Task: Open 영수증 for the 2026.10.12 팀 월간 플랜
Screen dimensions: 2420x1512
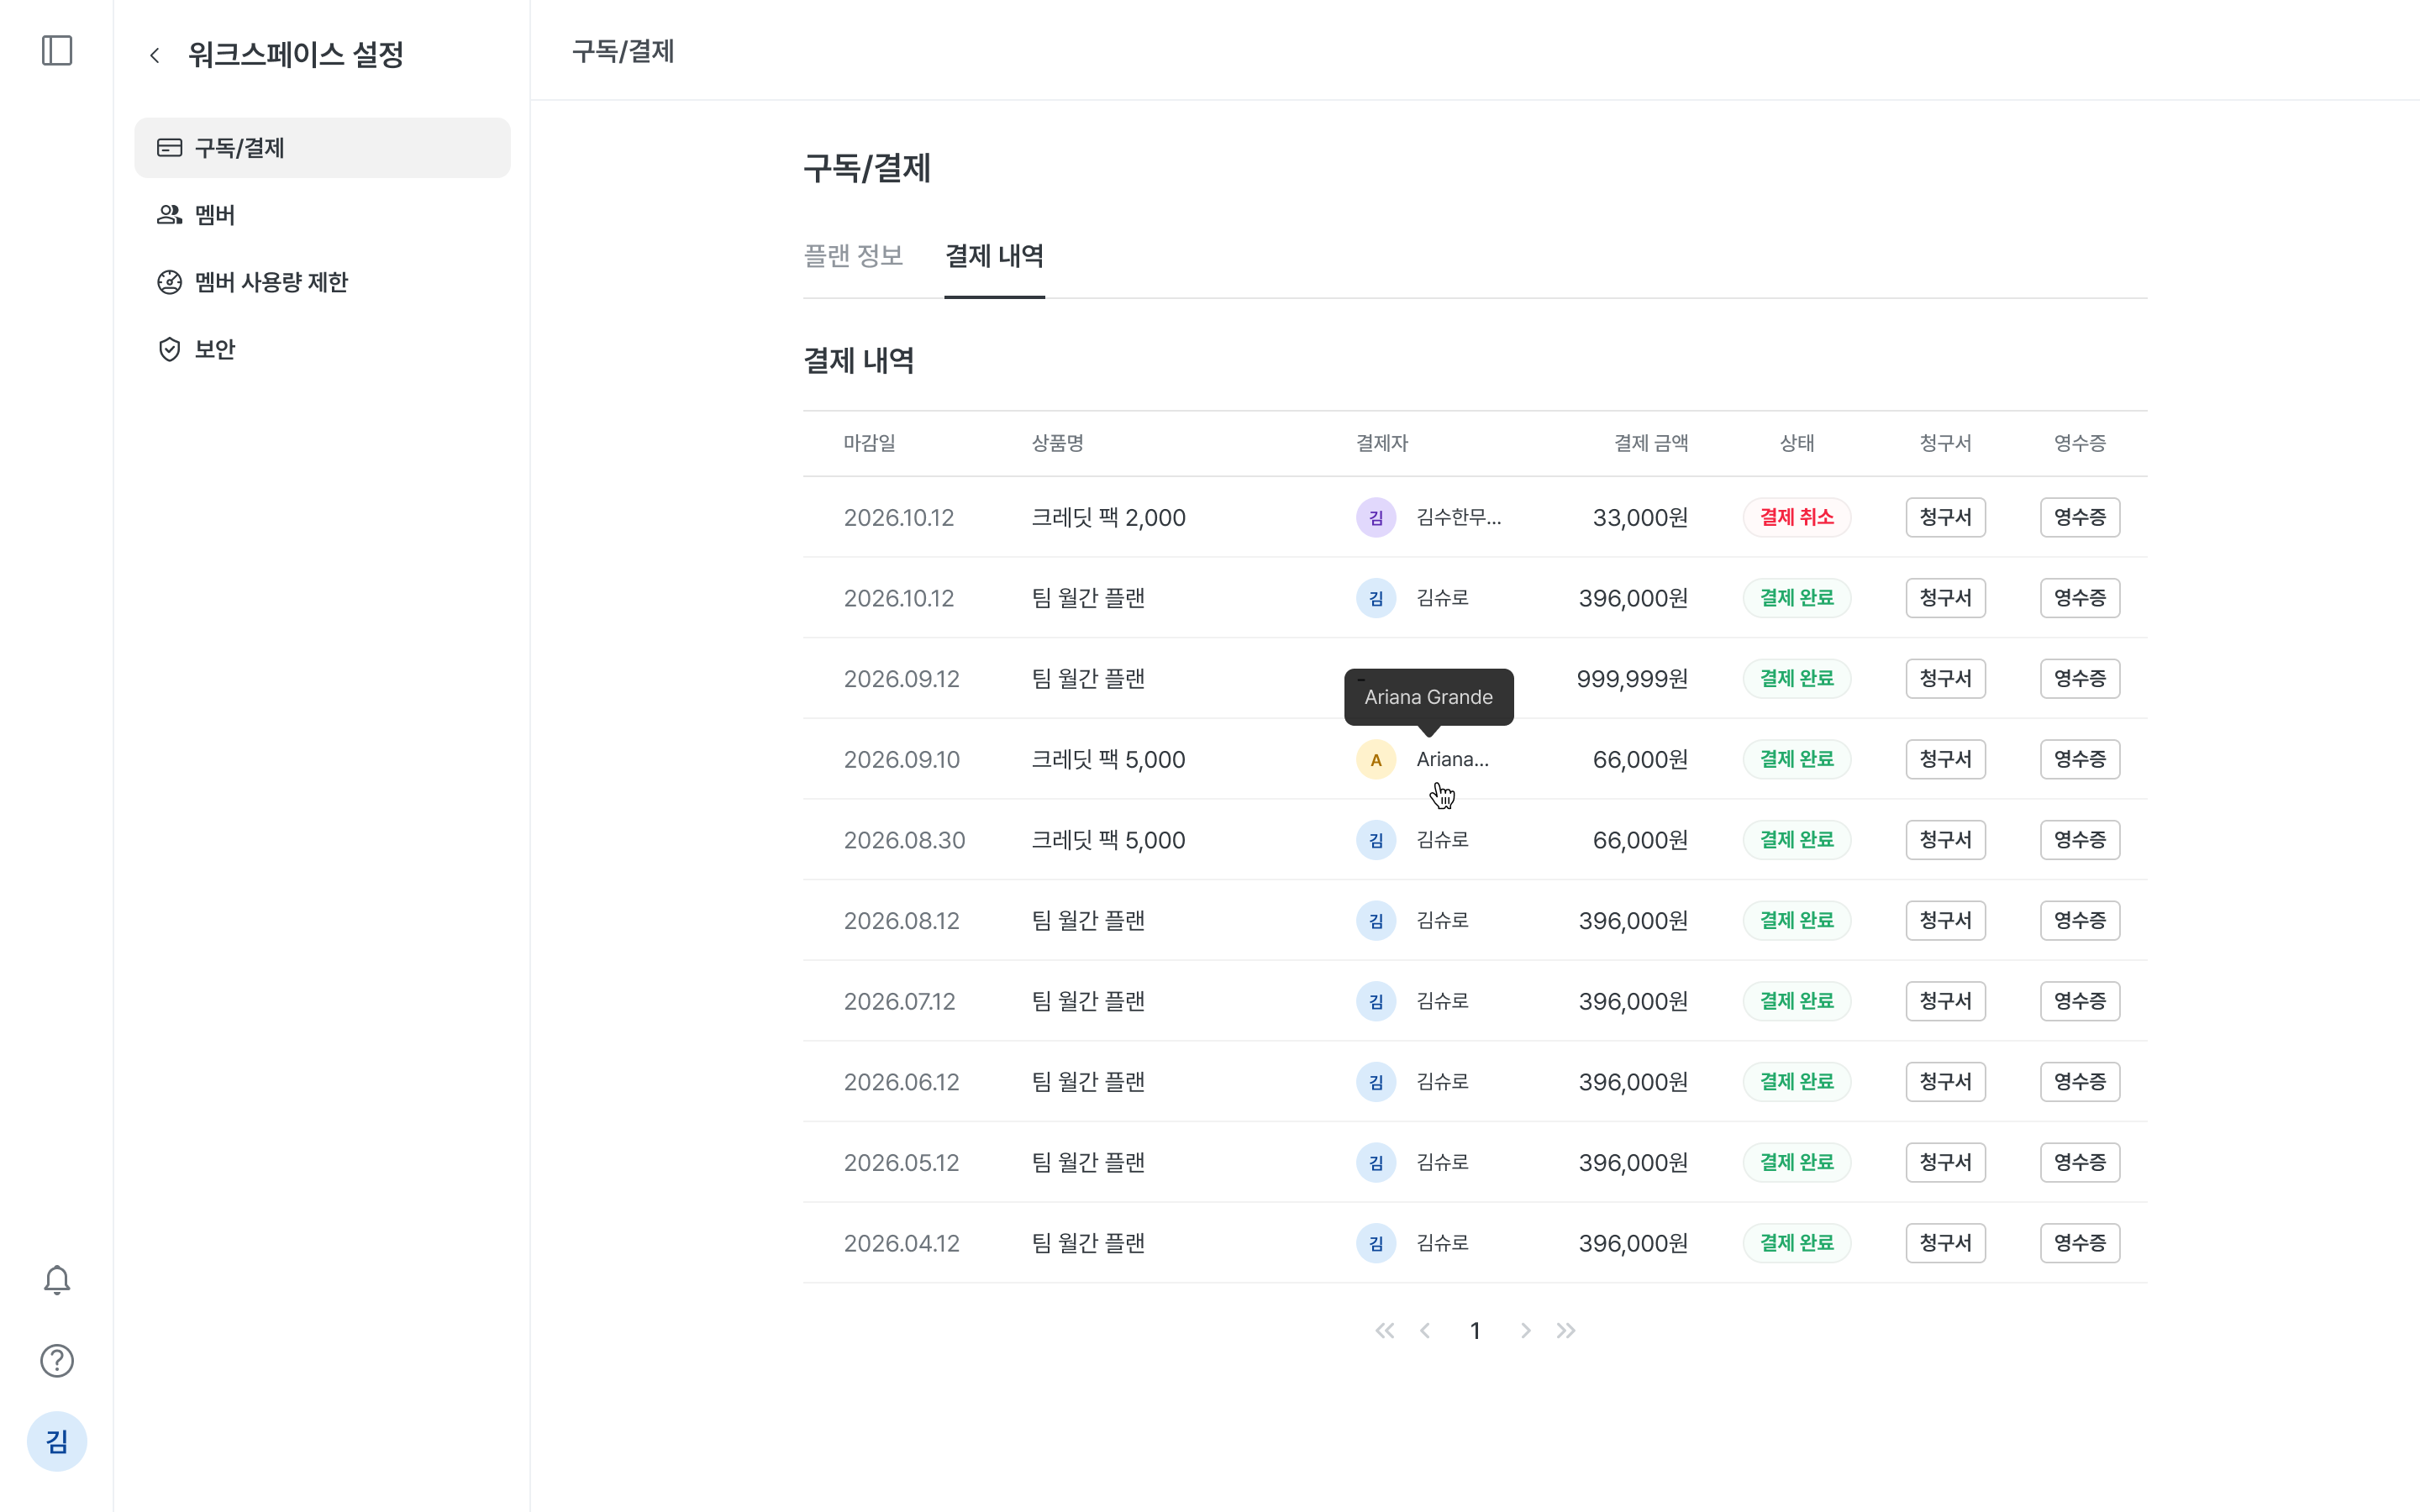Action: click(x=2080, y=598)
